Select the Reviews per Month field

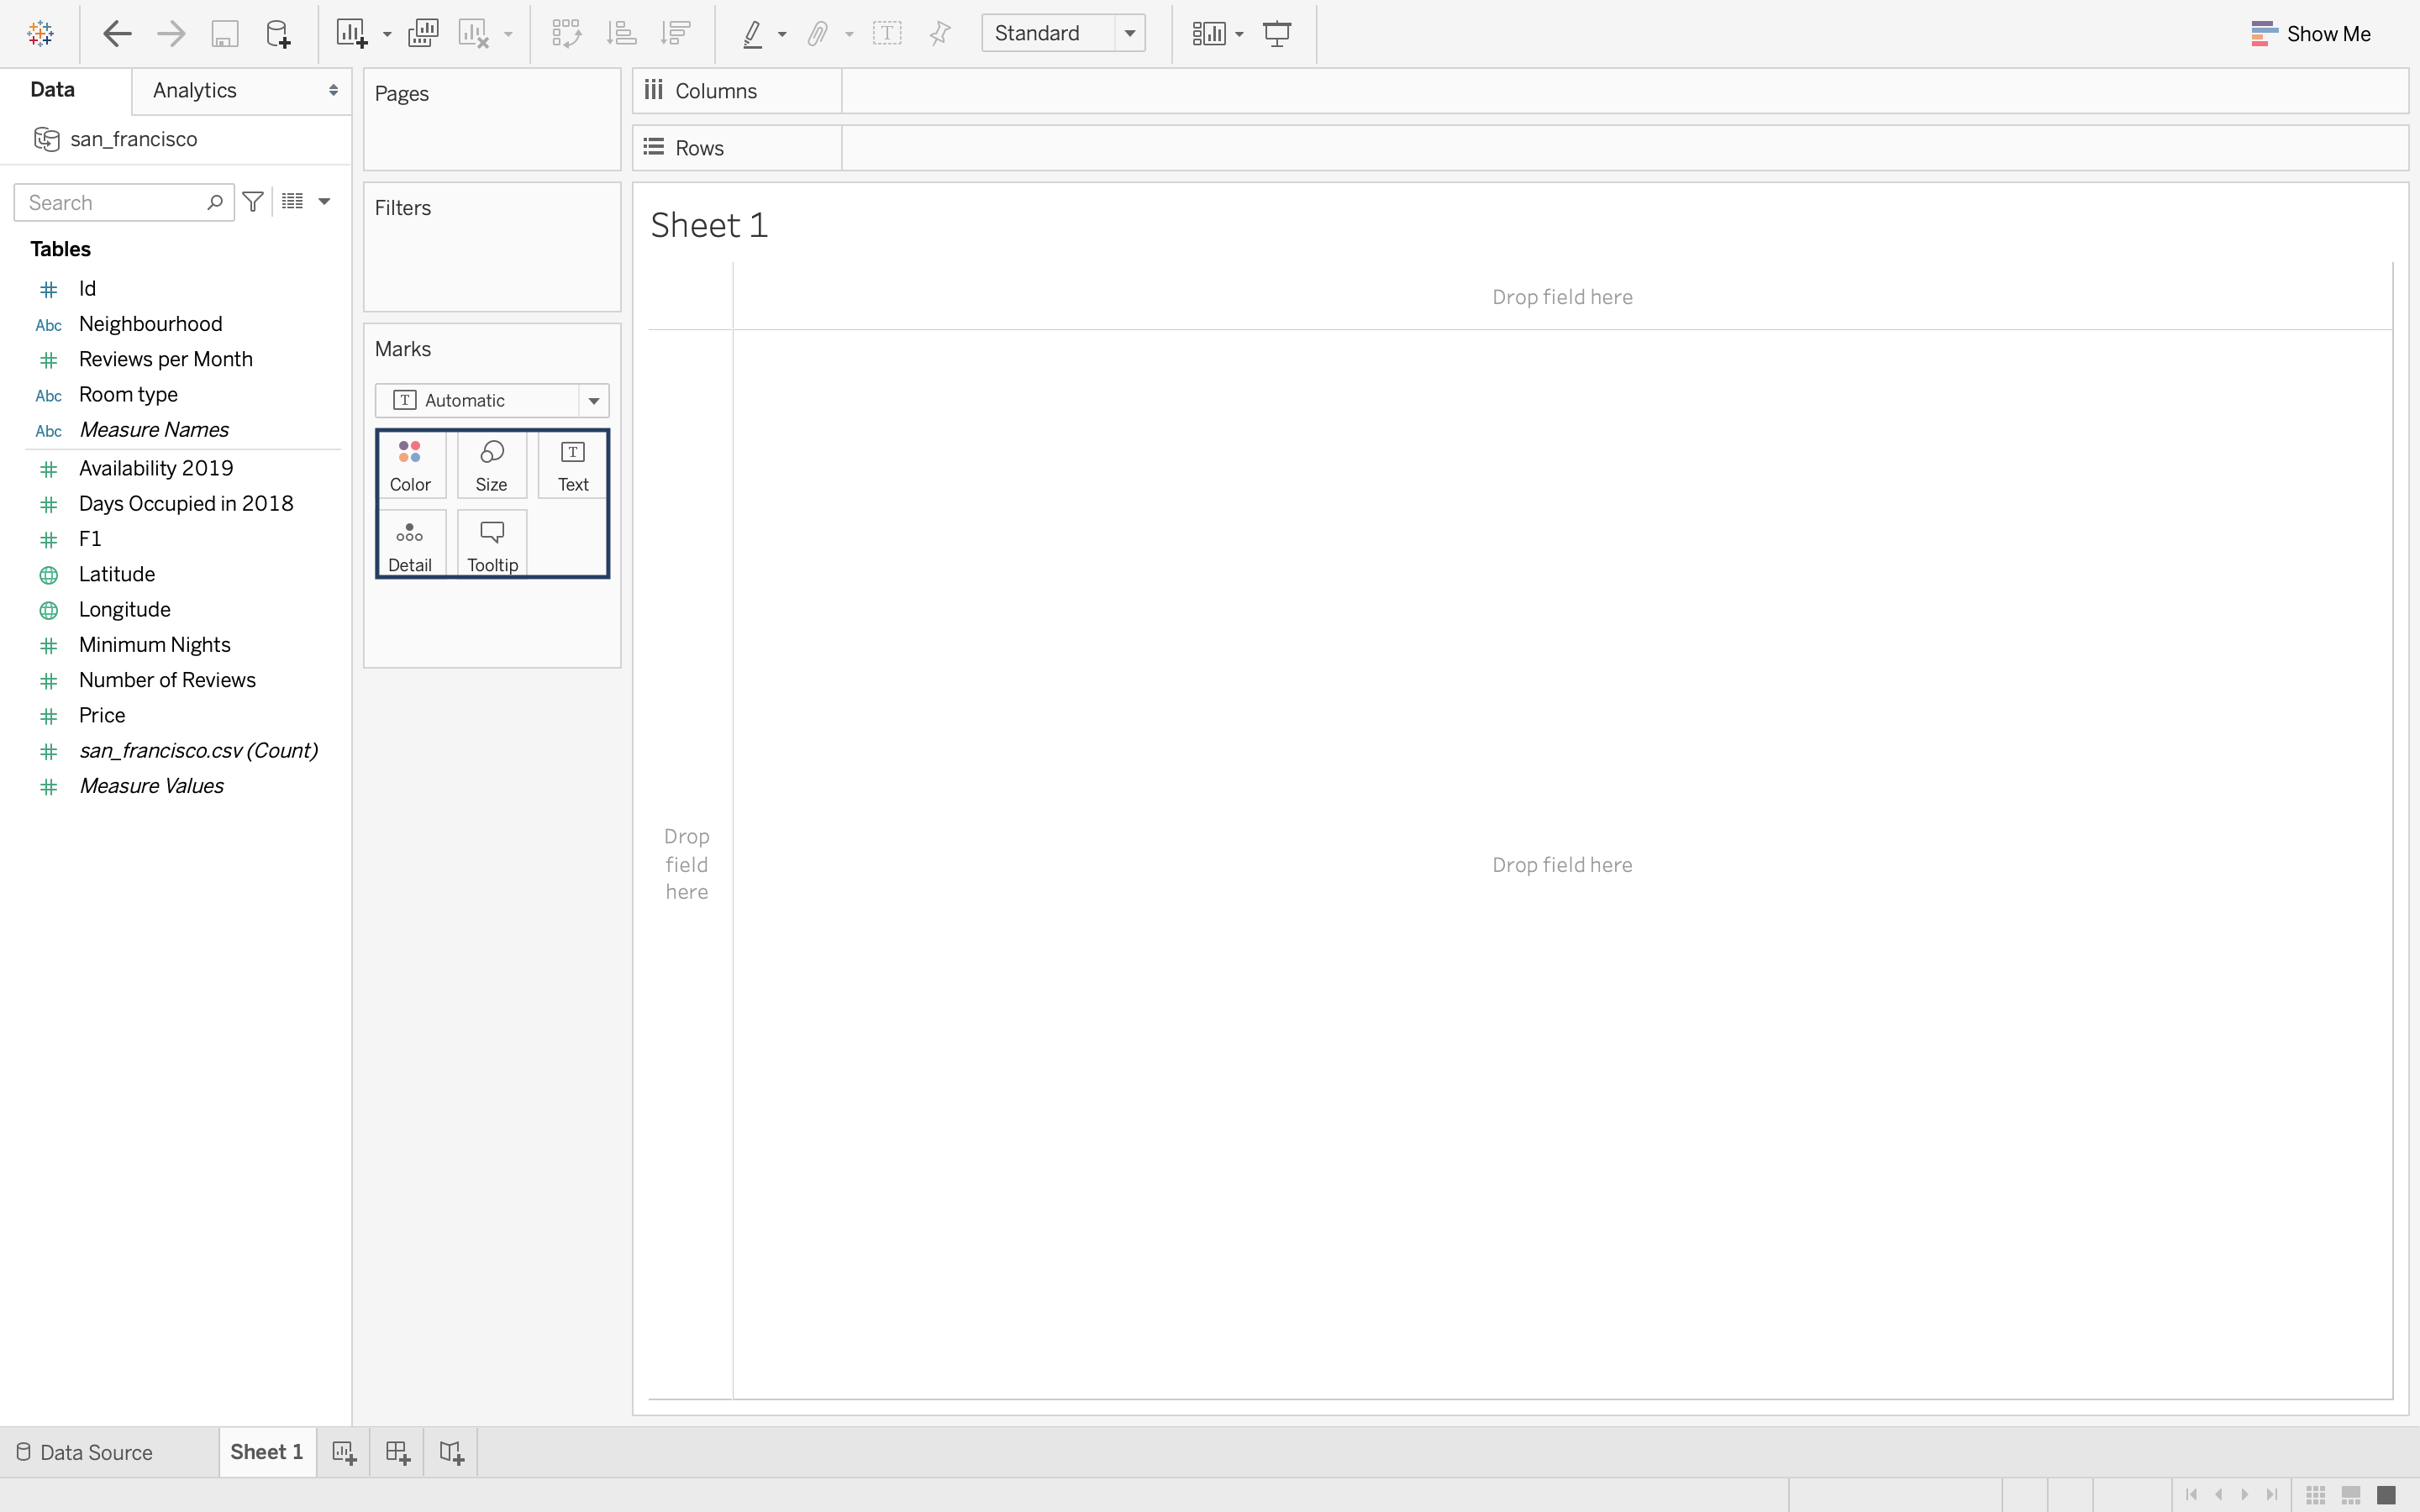click(166, 359)
